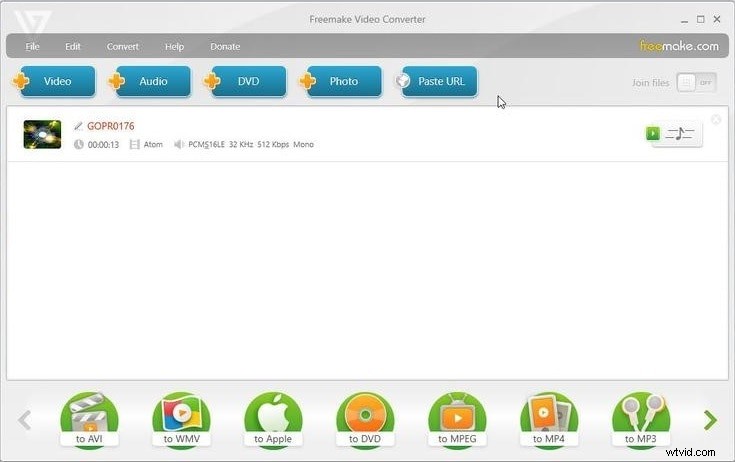
Task: Click the GOPR0176 video thumbnail
Action: point(42,134)
